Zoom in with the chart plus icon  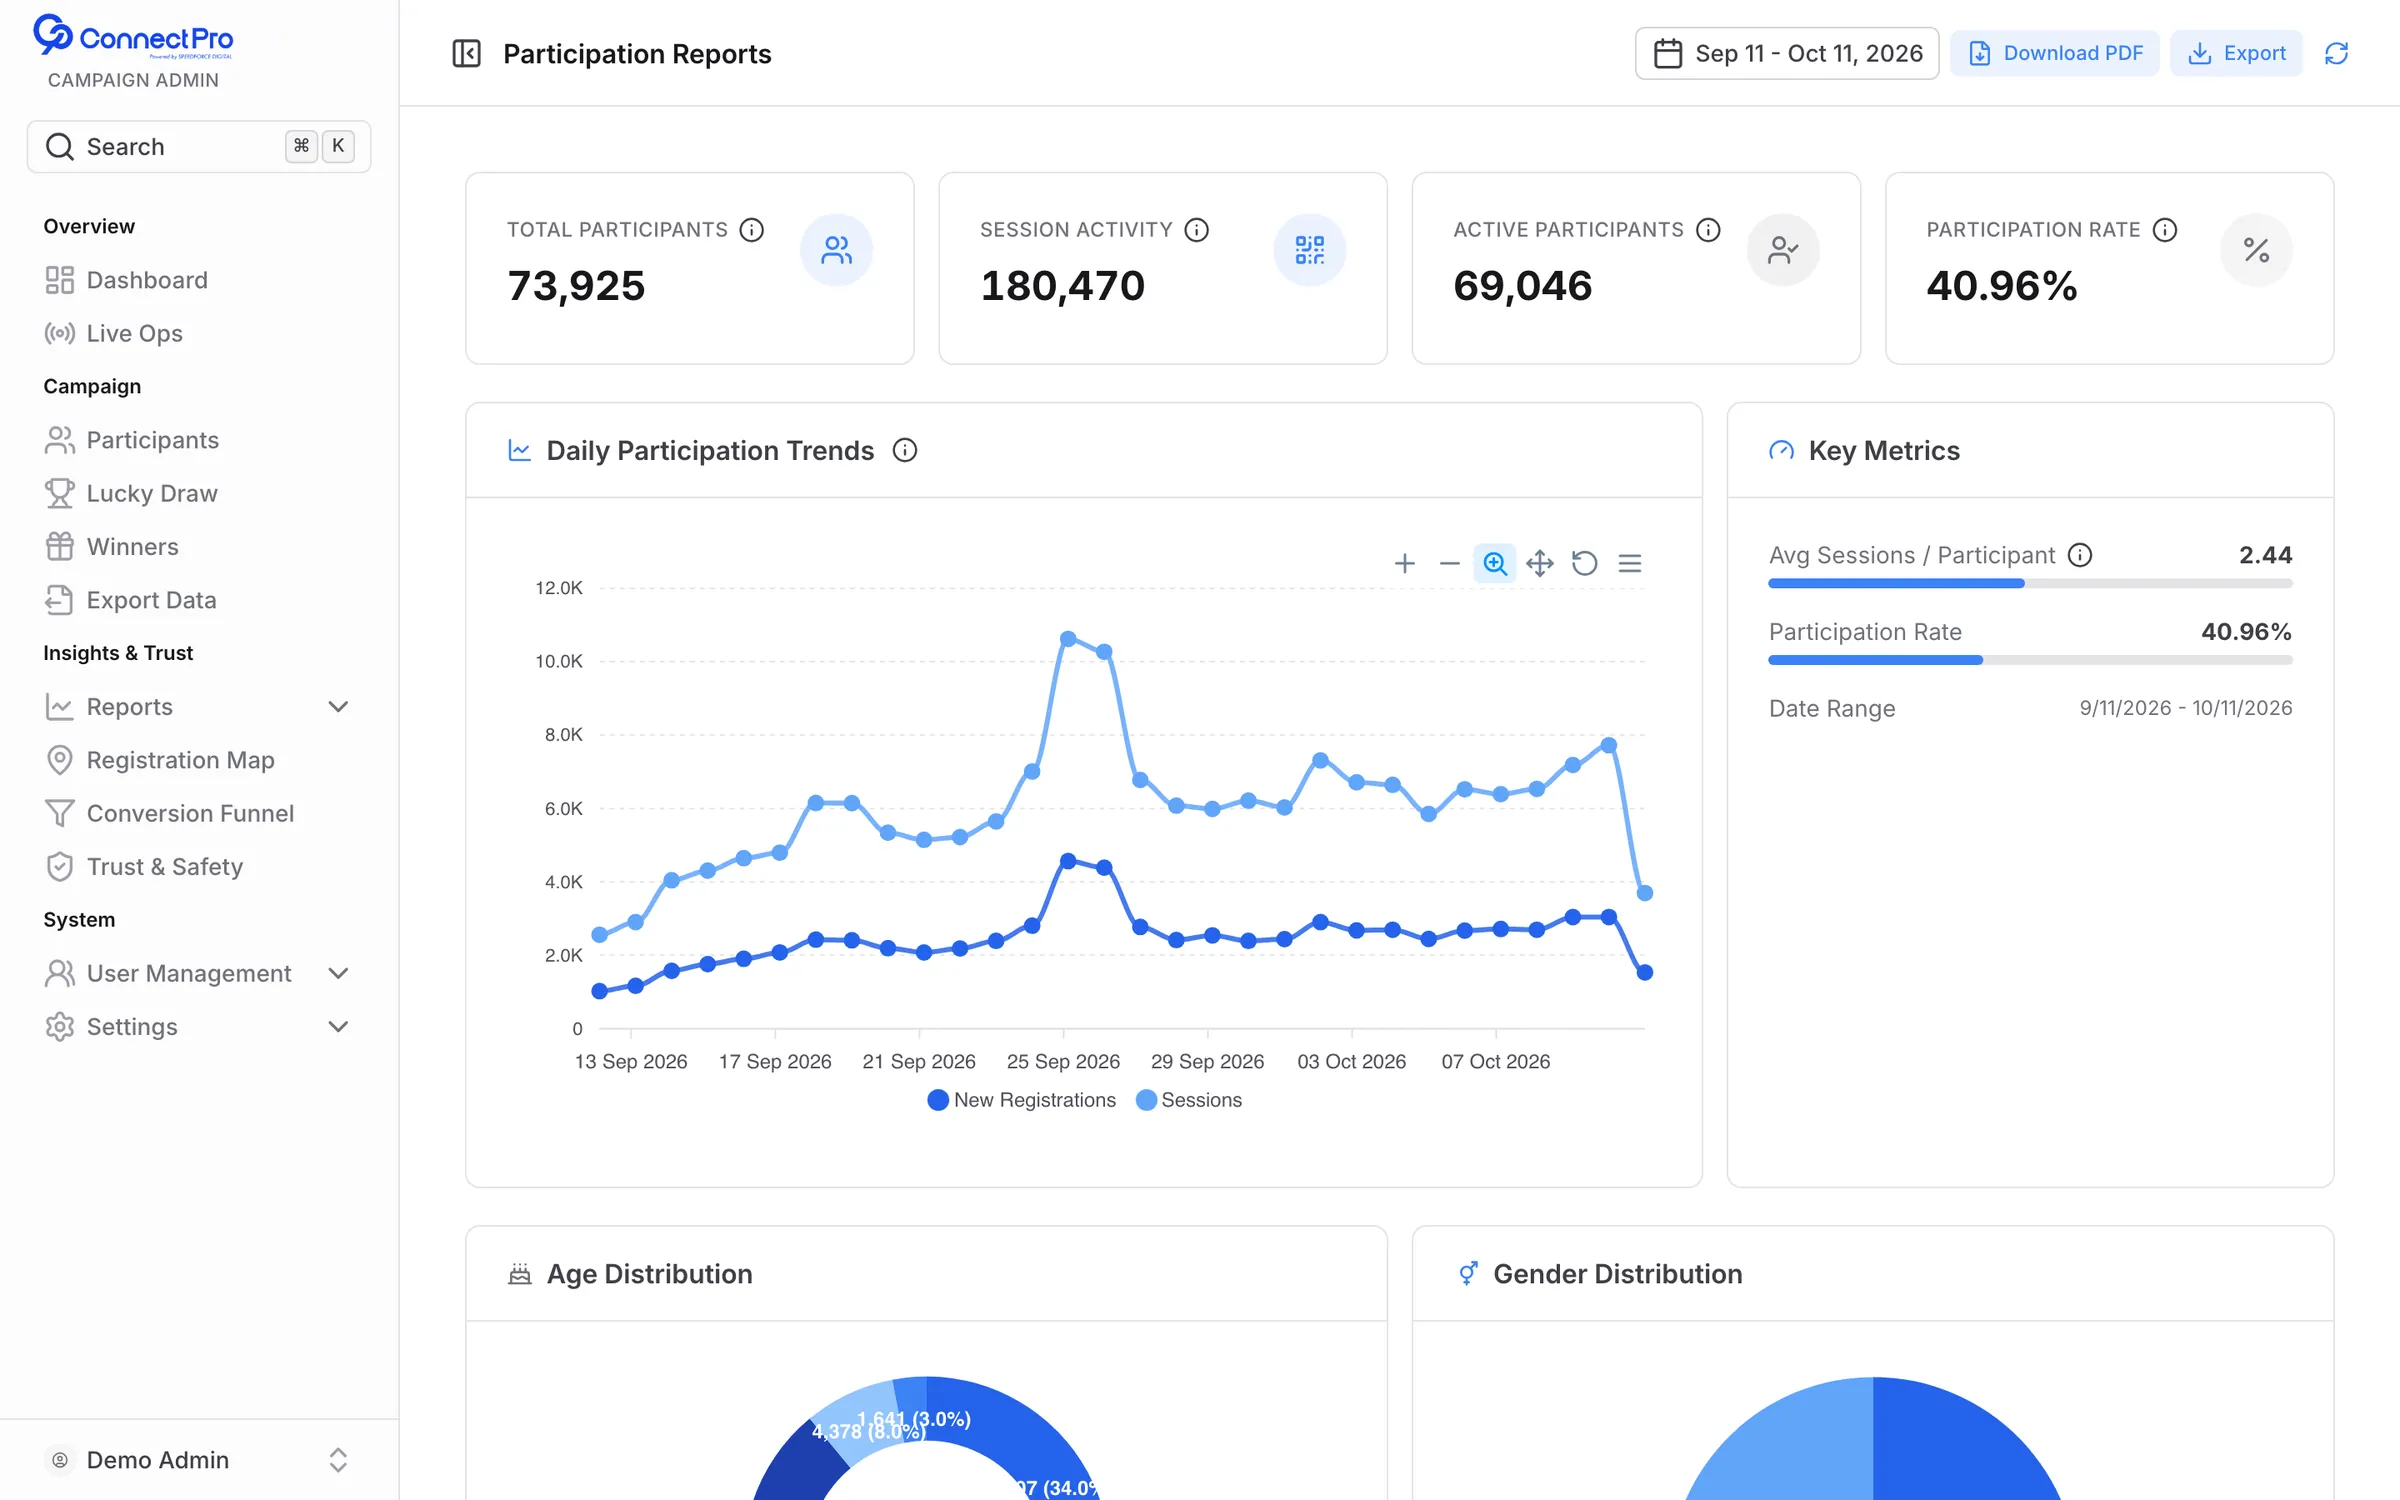1404,563
